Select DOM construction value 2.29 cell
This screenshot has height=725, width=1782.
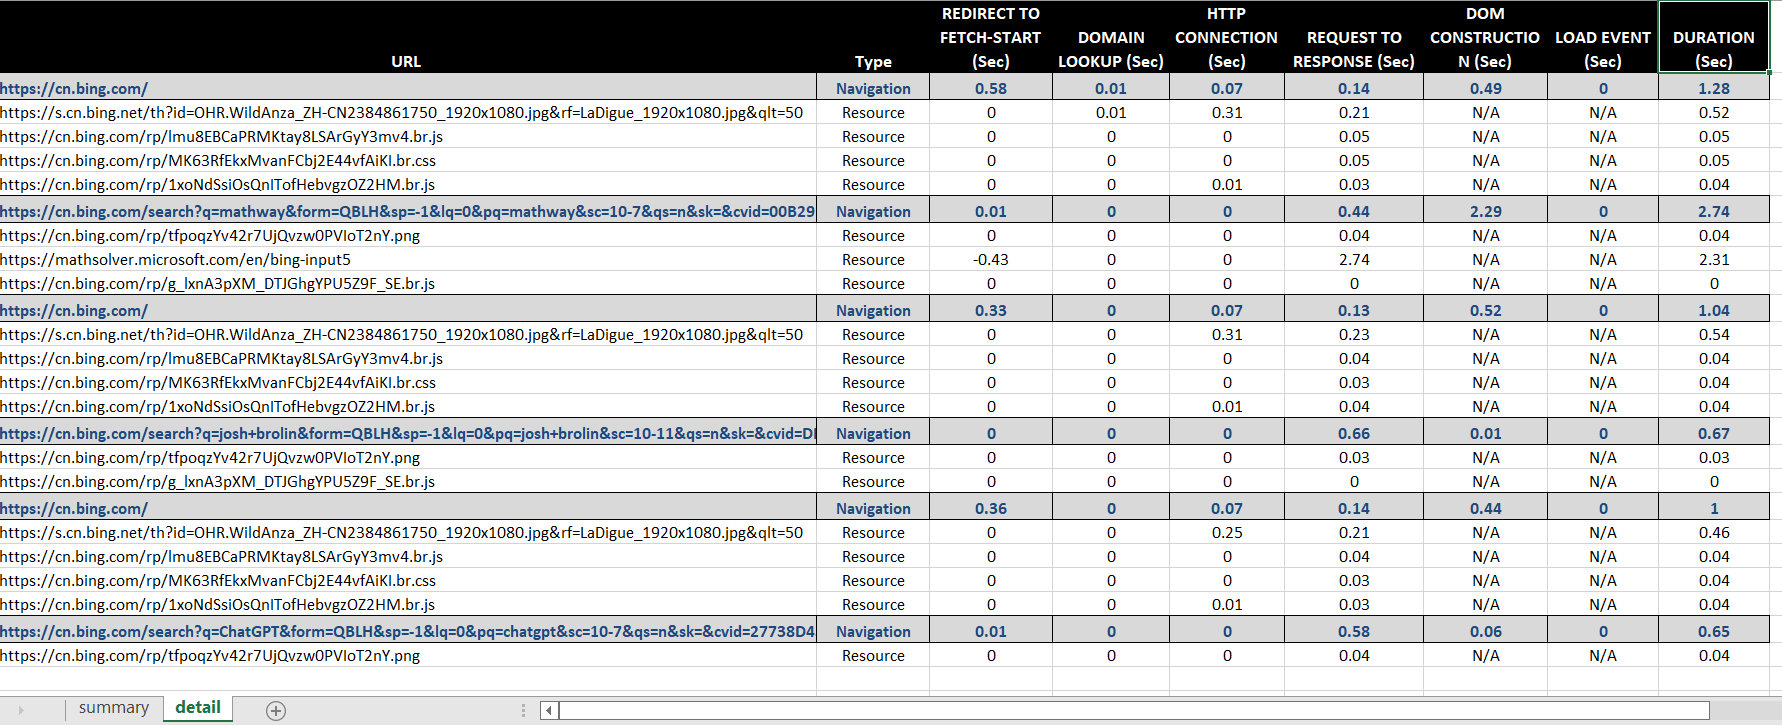click(1485, 212)
